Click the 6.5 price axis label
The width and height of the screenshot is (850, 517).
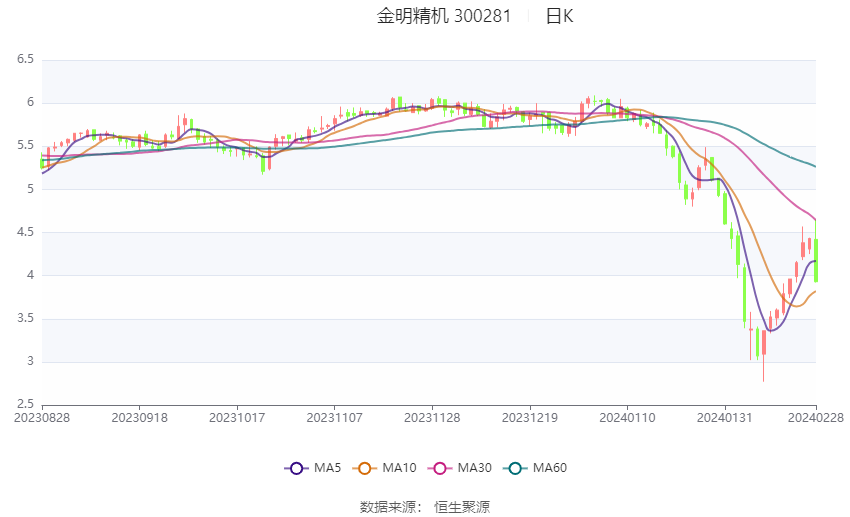pos(25,59)
